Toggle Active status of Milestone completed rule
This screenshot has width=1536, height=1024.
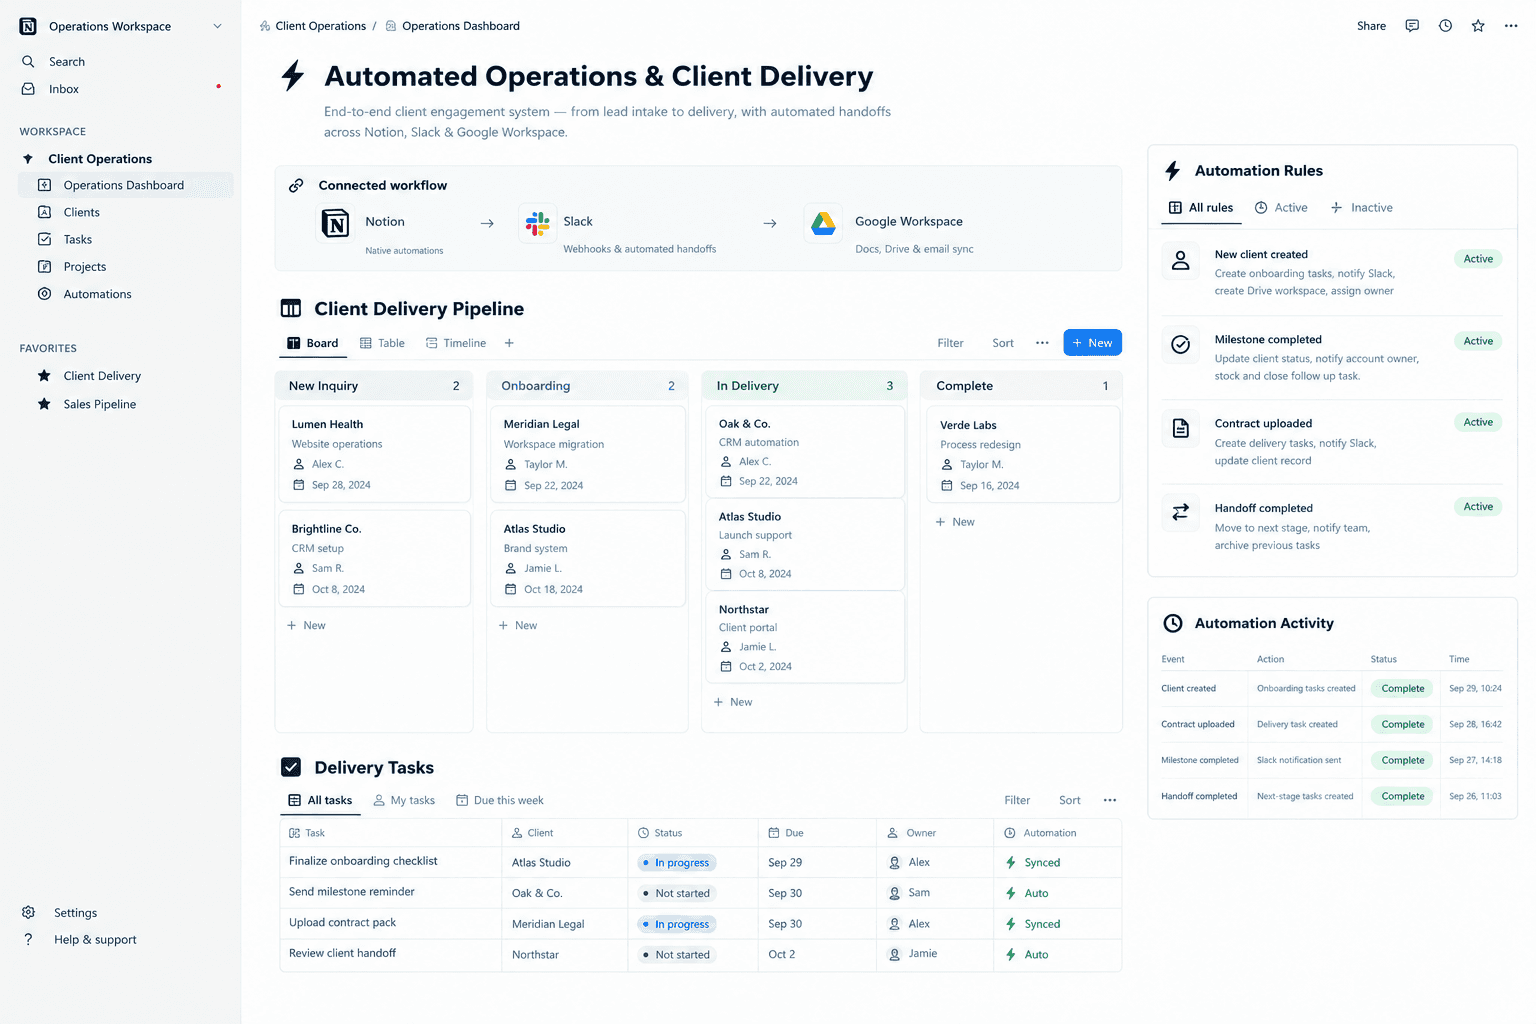click(1478, 341)
